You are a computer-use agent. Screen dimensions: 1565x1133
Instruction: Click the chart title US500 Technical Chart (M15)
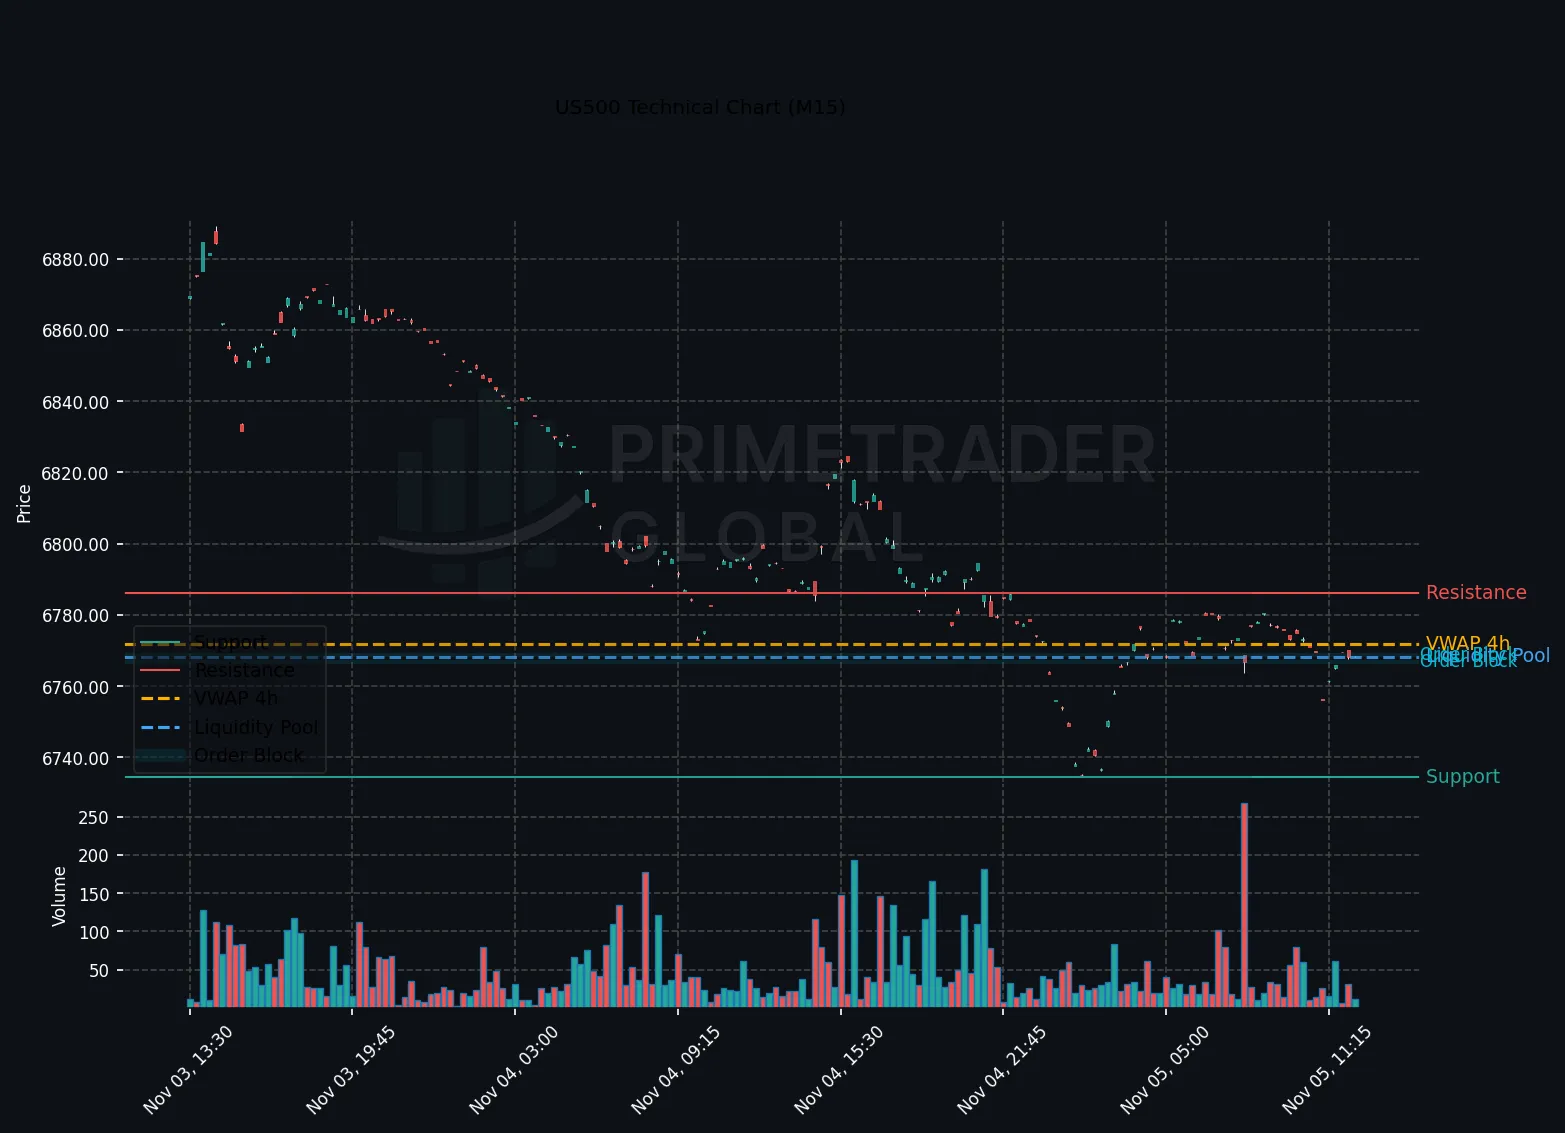(700, 107)
